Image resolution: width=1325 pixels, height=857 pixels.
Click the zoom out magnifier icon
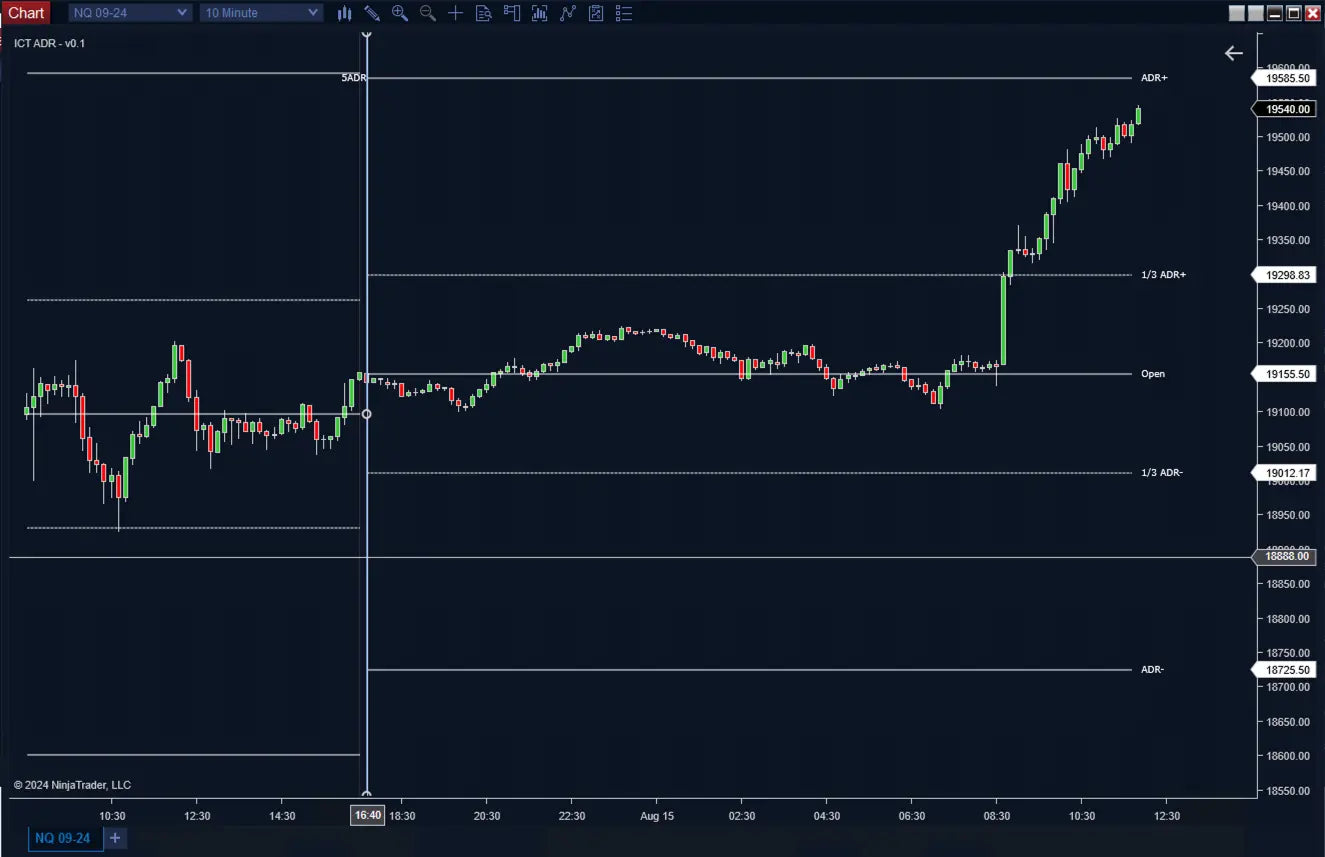[428, 13]
